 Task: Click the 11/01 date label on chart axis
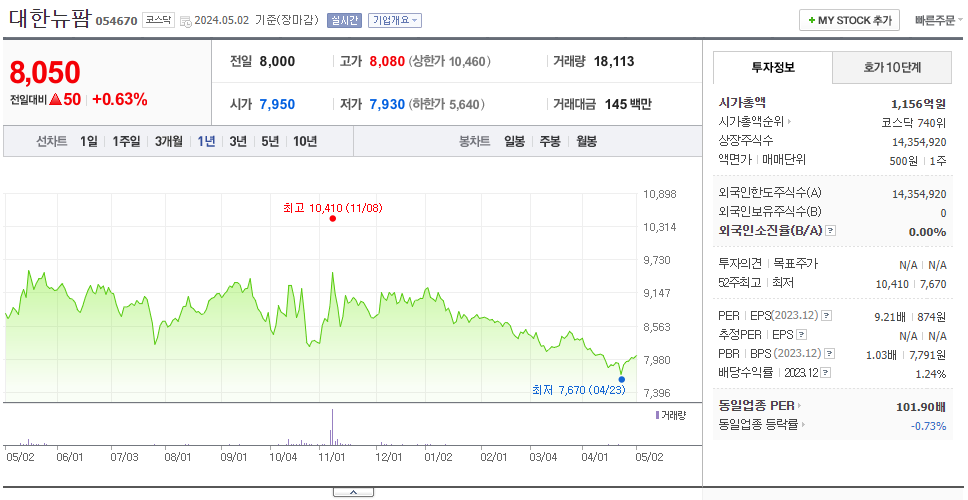332,457
